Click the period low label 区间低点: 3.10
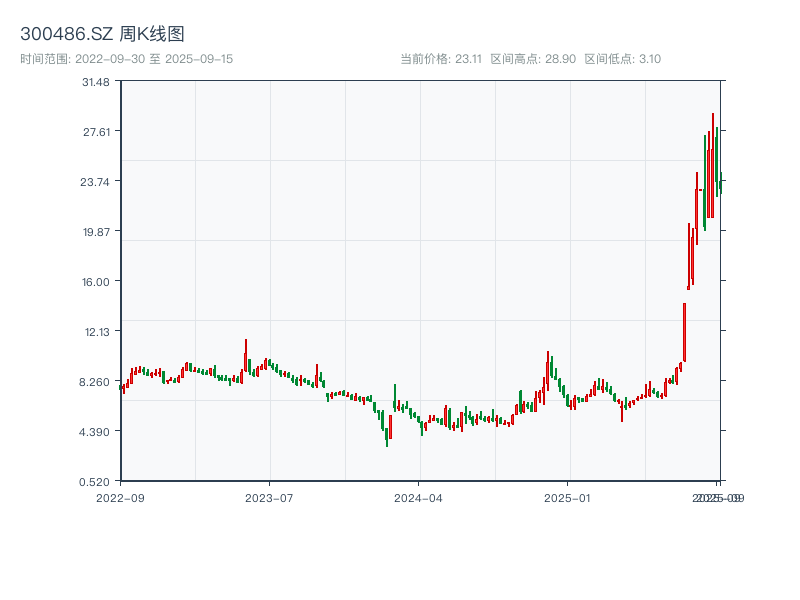Screen dimensions: 800x600 click(622, 59)
